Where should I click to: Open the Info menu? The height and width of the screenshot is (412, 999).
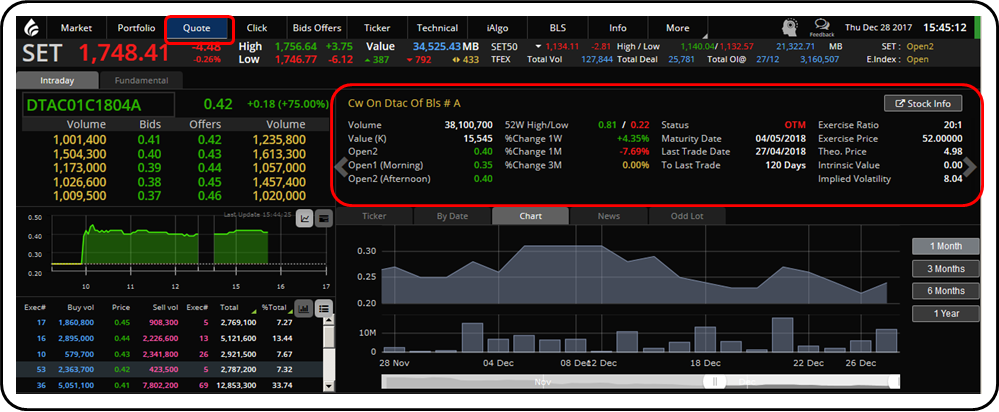[x=617, y=28]
